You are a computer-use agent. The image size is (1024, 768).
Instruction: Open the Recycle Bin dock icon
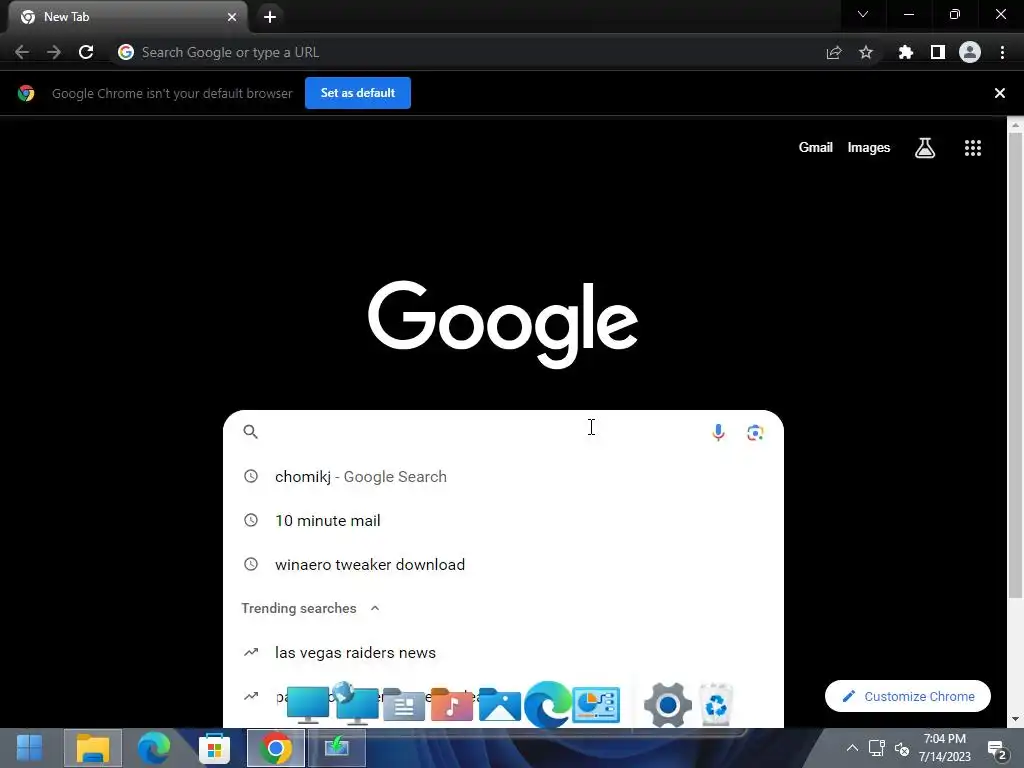click(716, 704)
